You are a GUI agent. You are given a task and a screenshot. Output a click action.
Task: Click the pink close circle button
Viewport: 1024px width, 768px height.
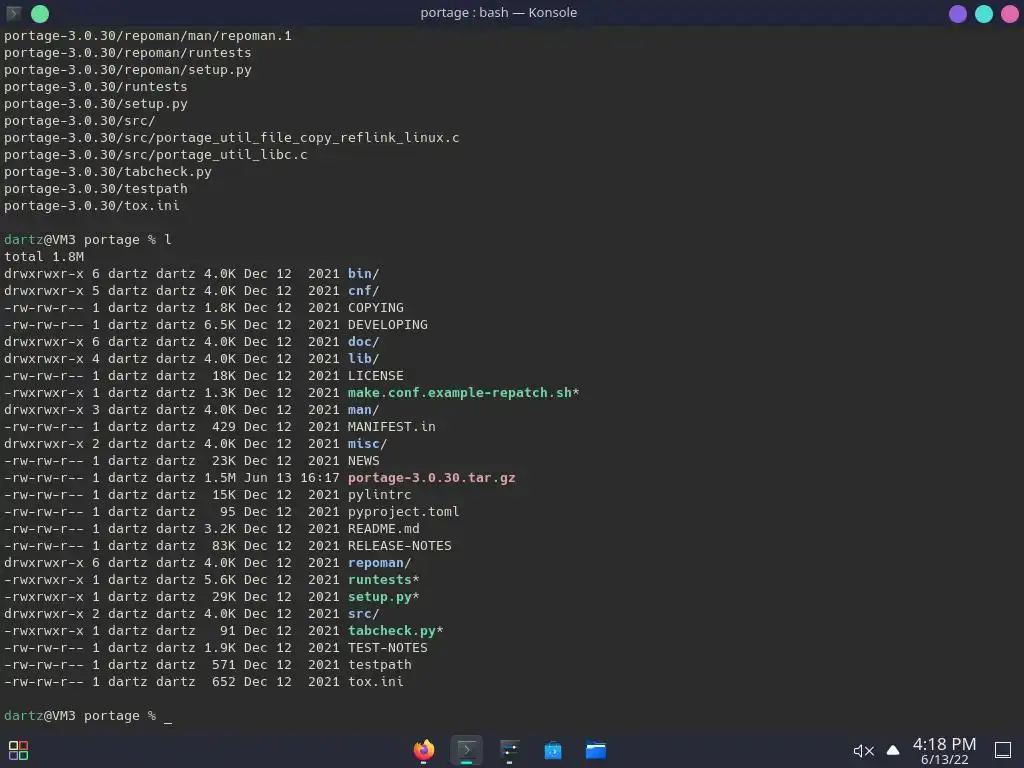click(x=1010, y=14)
